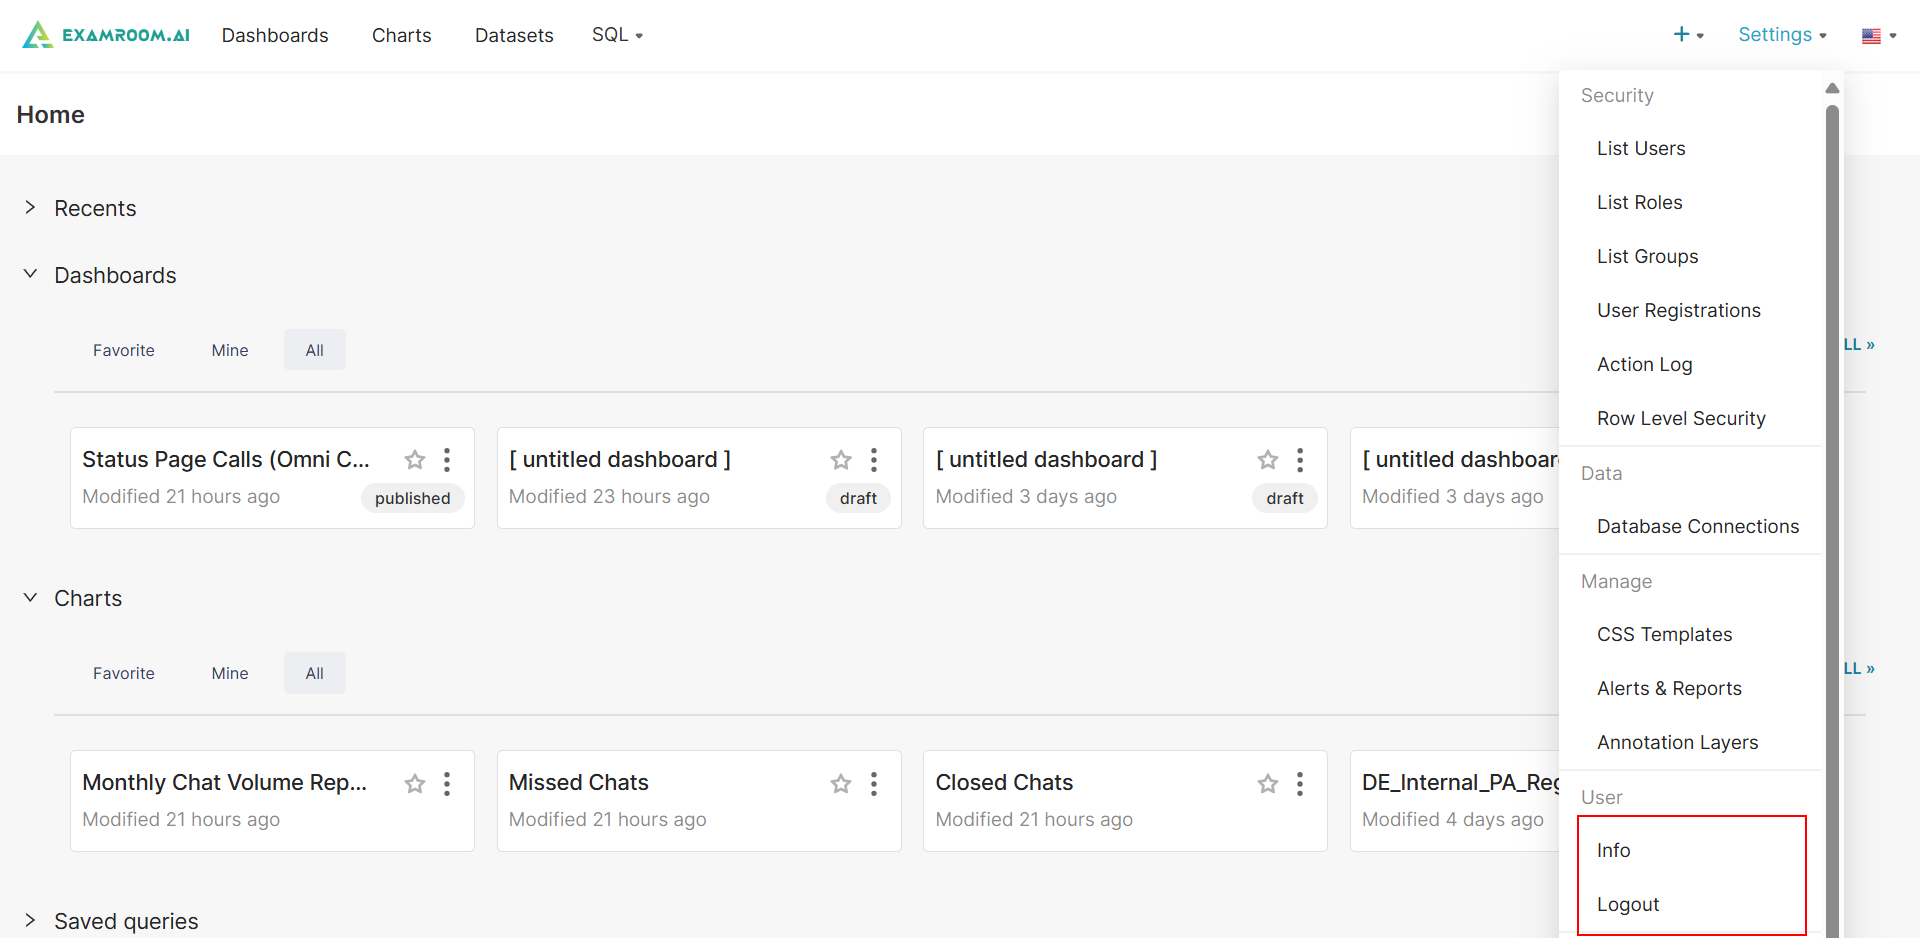Viewport: 1920px width, 938px height.
Task: Click Logout in the User section
Action: point(1628,905)
